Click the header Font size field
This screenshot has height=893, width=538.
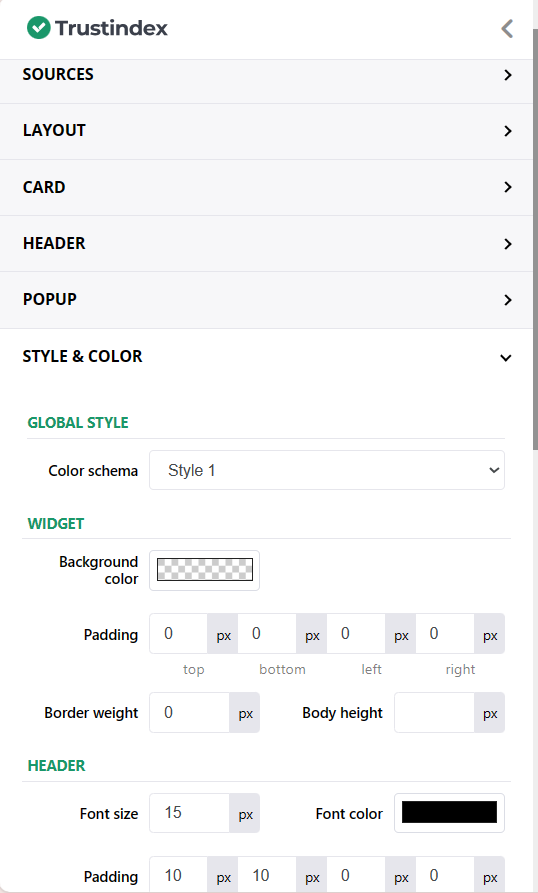190,813
